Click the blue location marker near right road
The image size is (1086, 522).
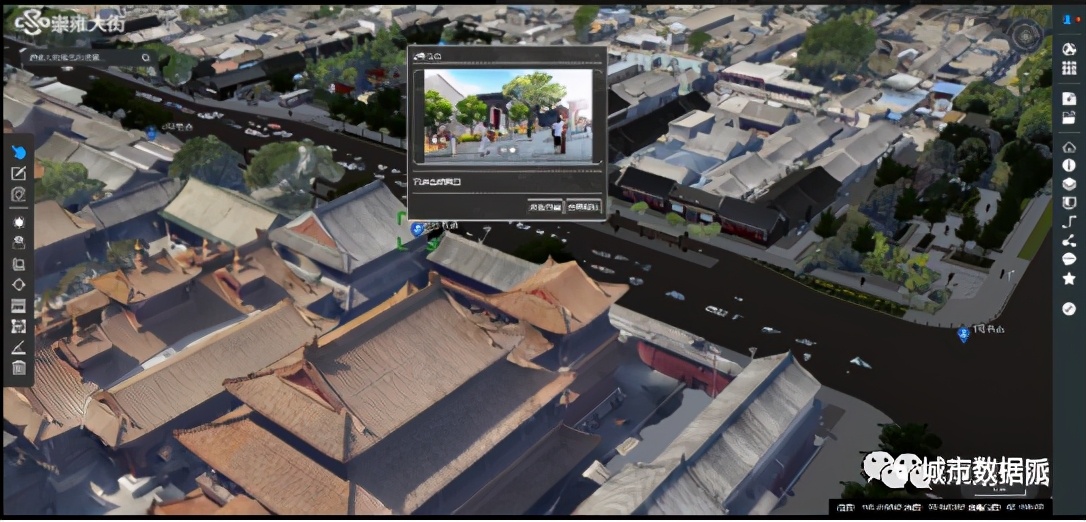tap(963, 334)
